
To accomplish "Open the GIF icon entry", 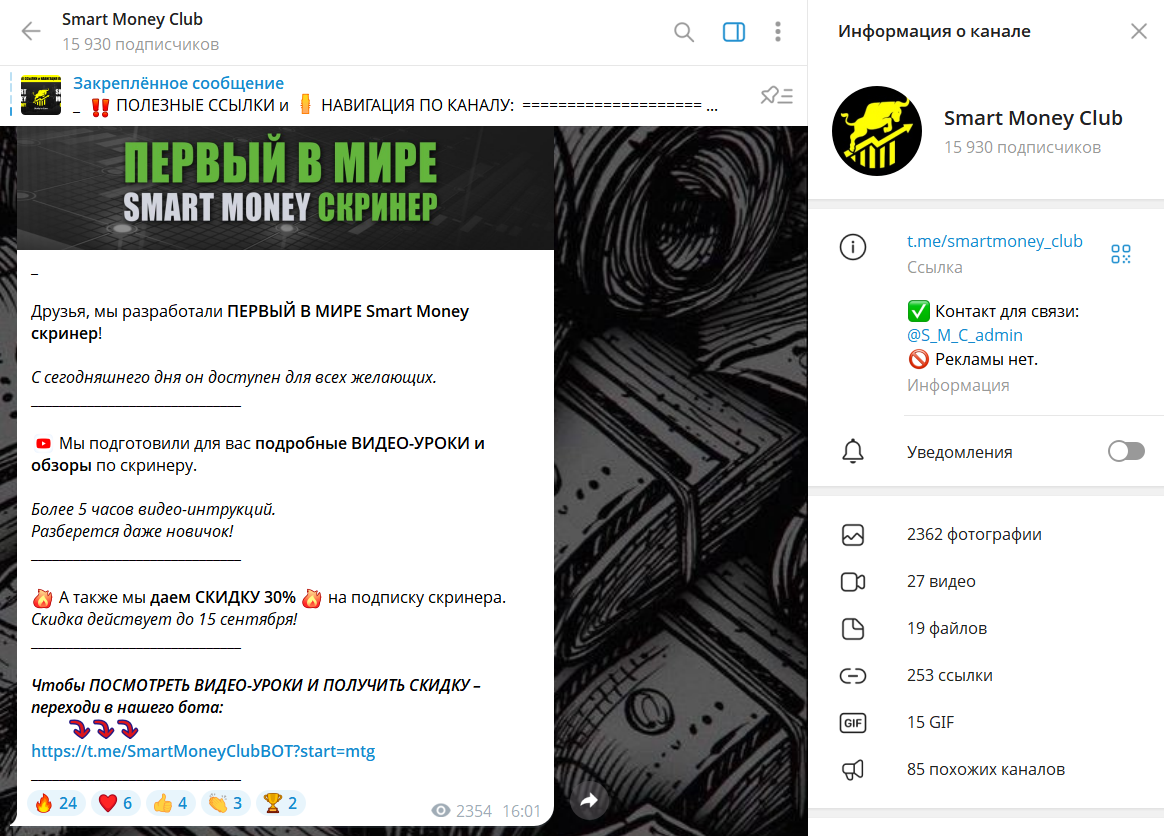I will 852,722.
